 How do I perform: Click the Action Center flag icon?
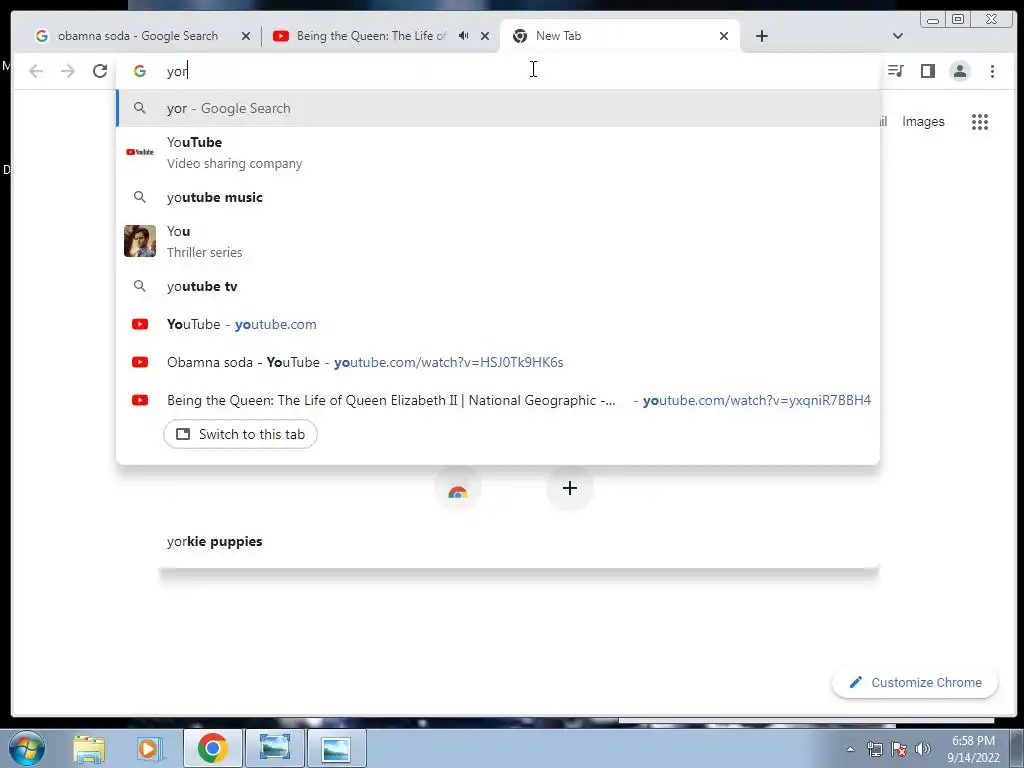coord(899,749)
